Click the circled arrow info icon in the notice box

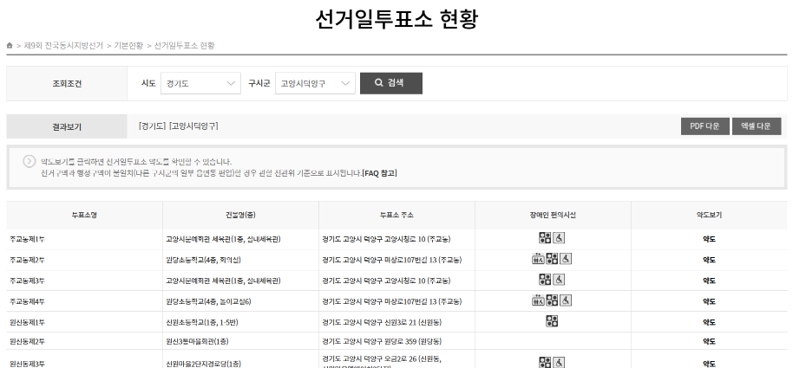[29, 161]
